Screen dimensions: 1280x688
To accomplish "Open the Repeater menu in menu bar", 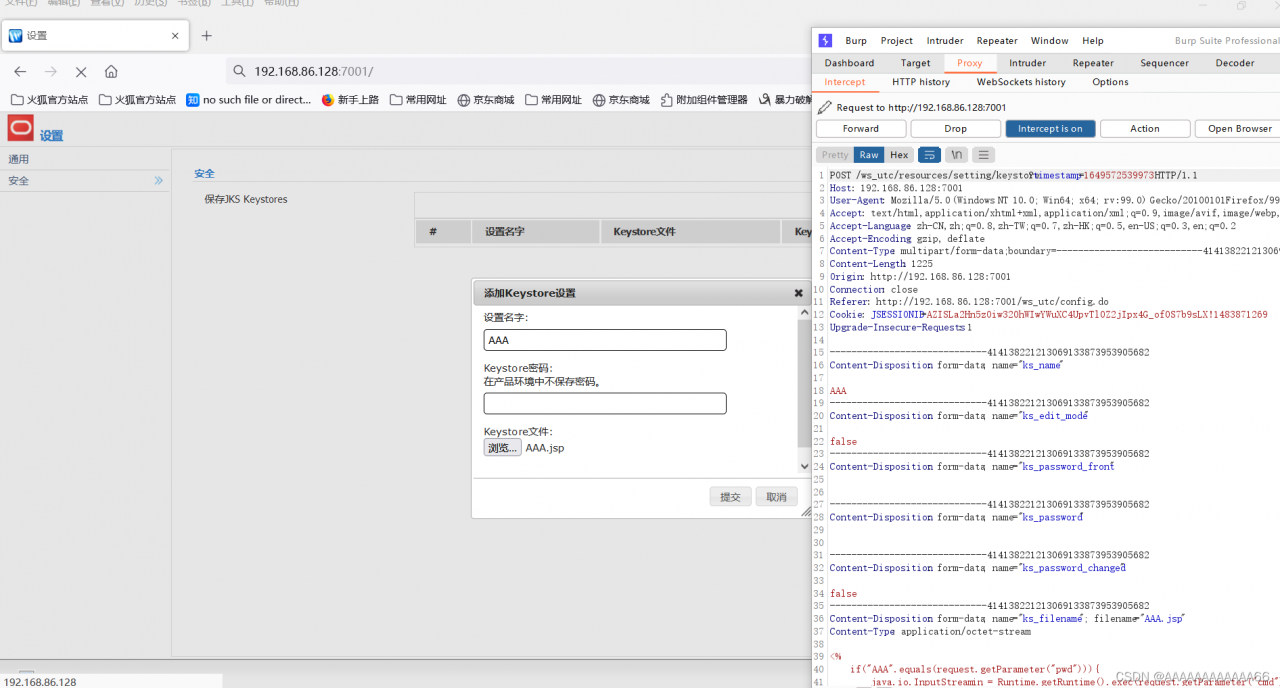I will point(997,41).
